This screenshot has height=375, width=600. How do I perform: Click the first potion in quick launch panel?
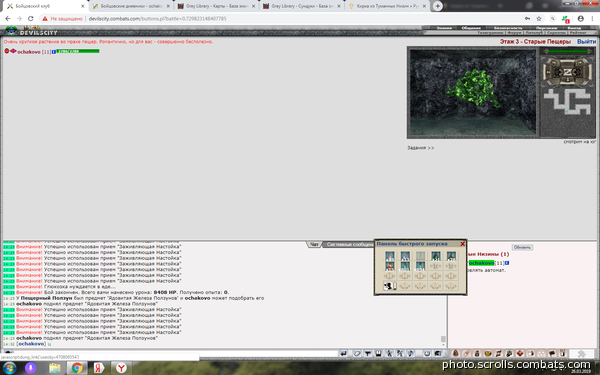390,256
